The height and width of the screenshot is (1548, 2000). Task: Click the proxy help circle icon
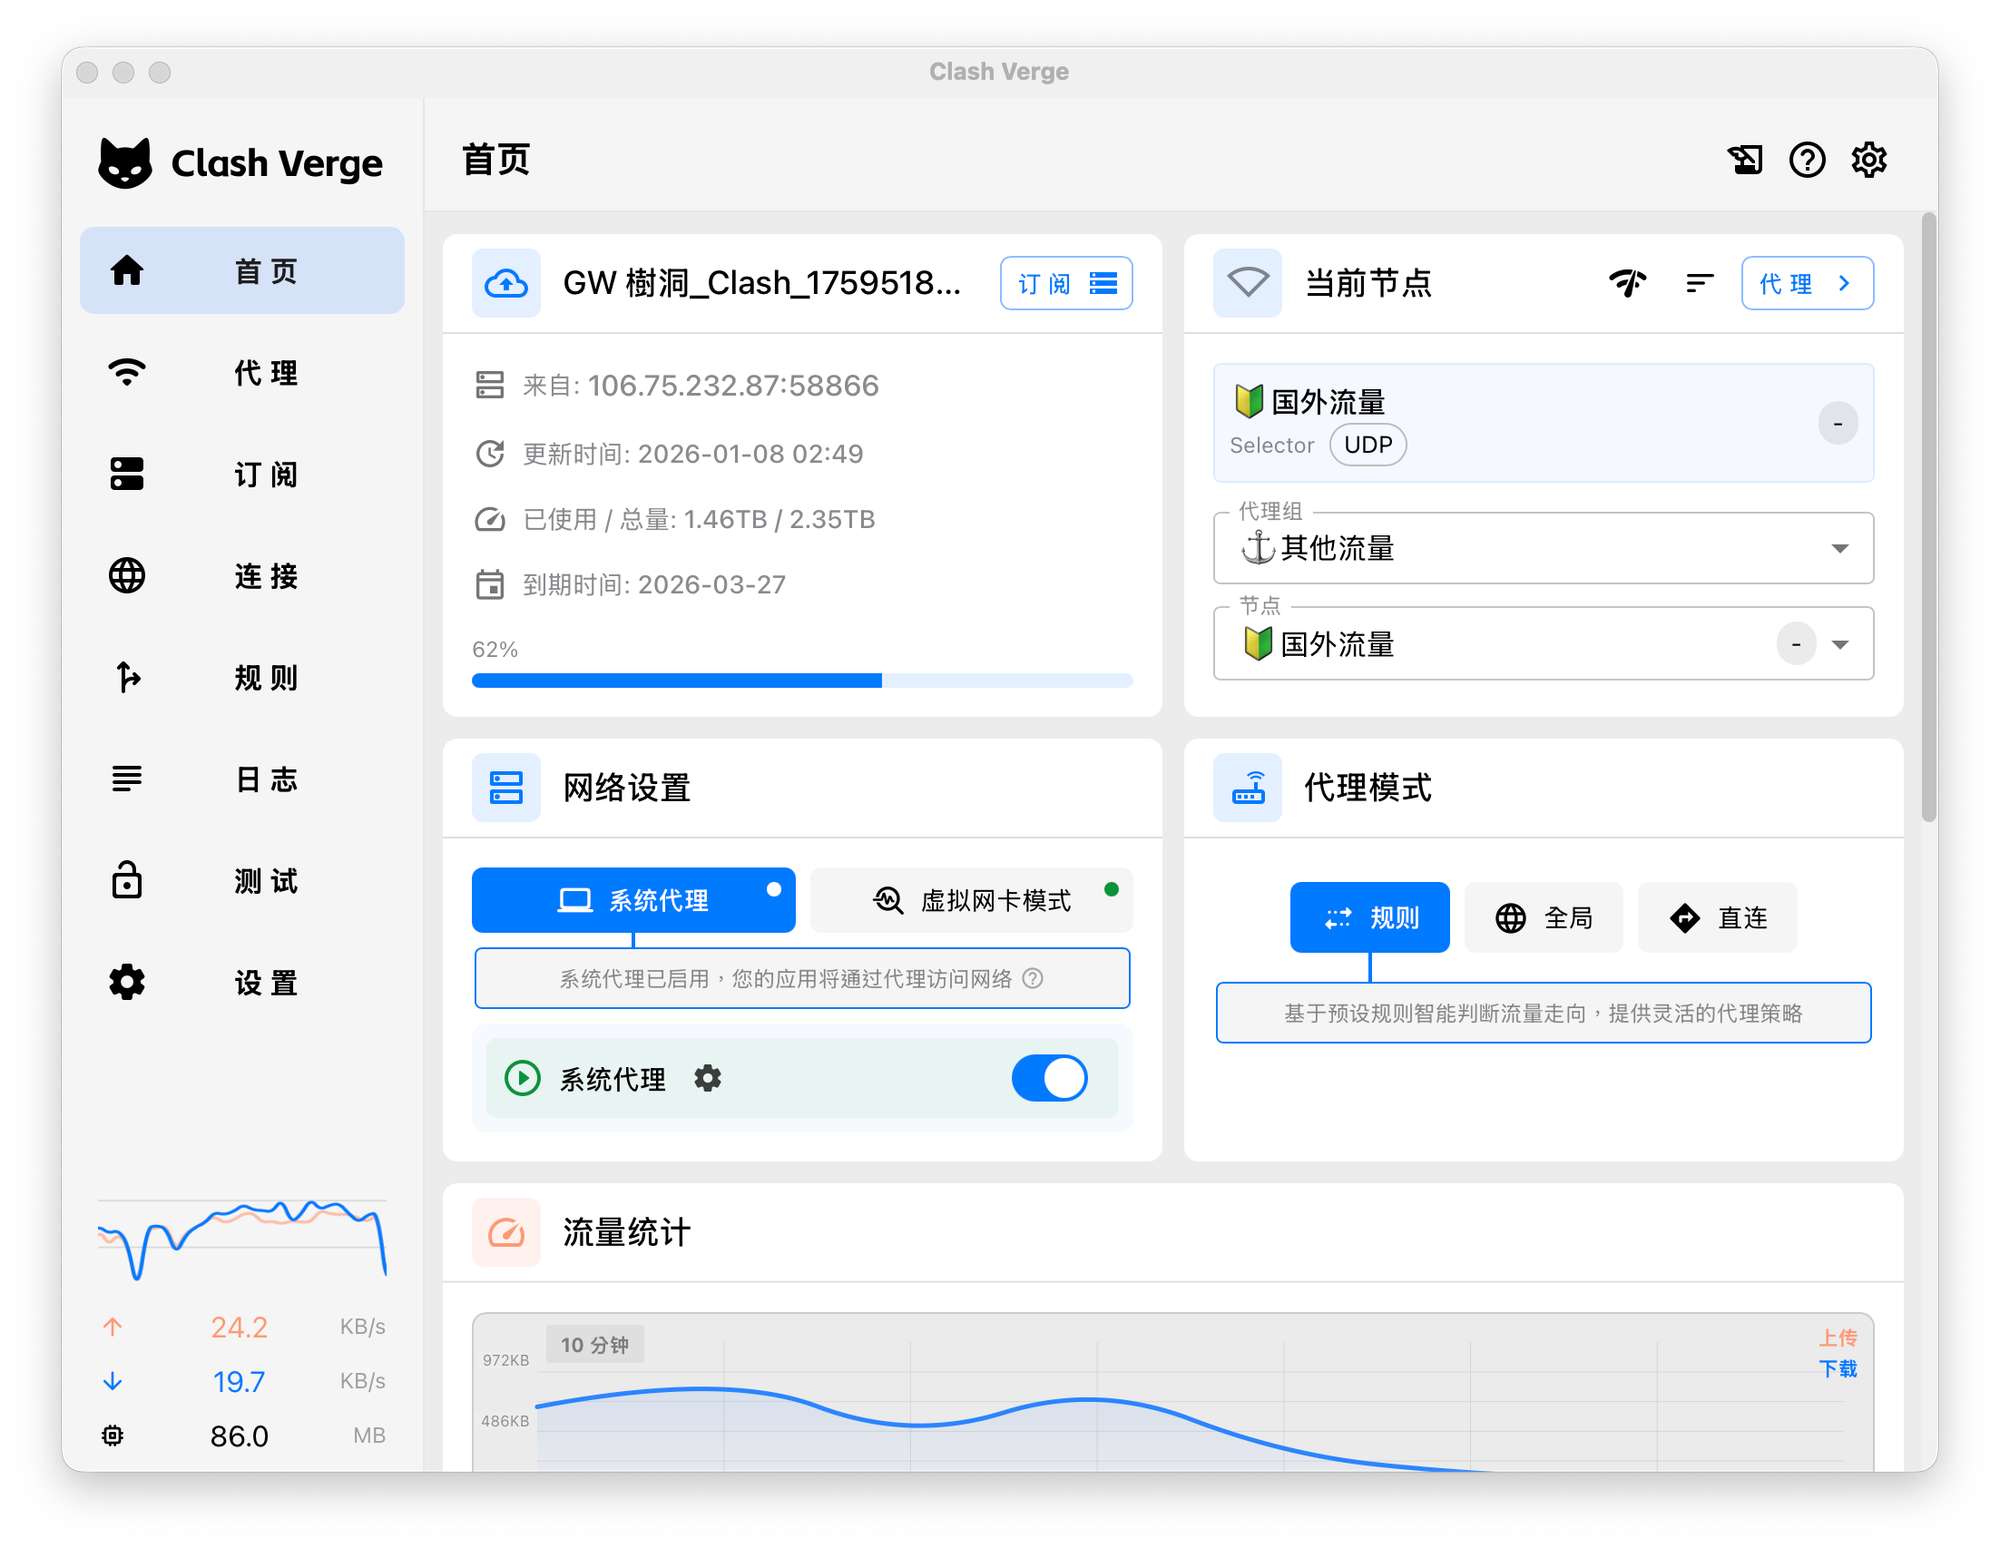pyautogui.click(x=1033, y=978)
